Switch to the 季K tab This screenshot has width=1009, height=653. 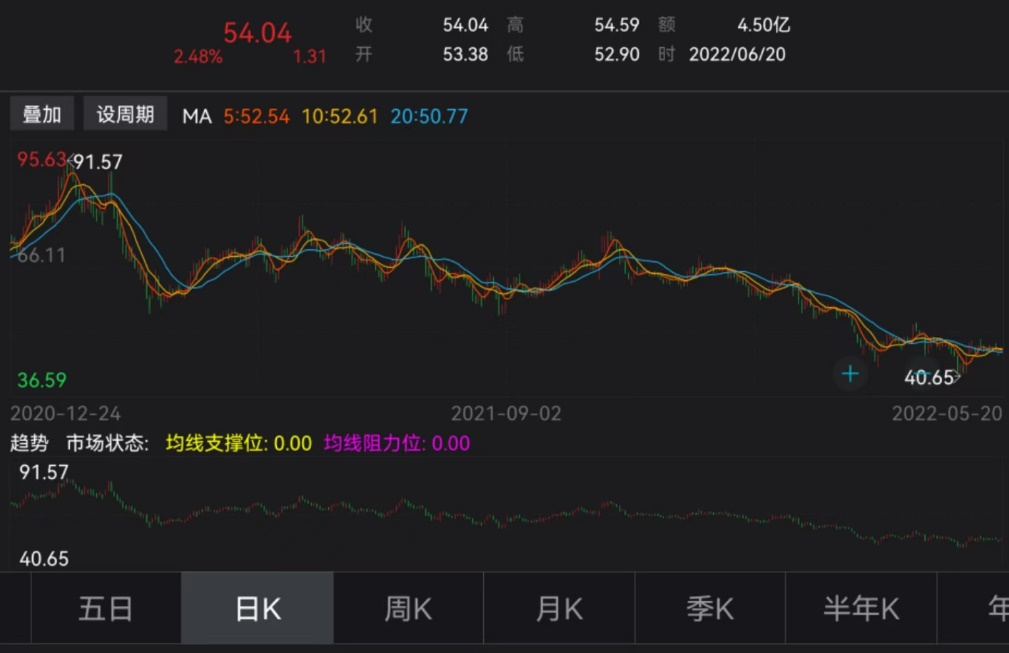[x=710, y=608]
